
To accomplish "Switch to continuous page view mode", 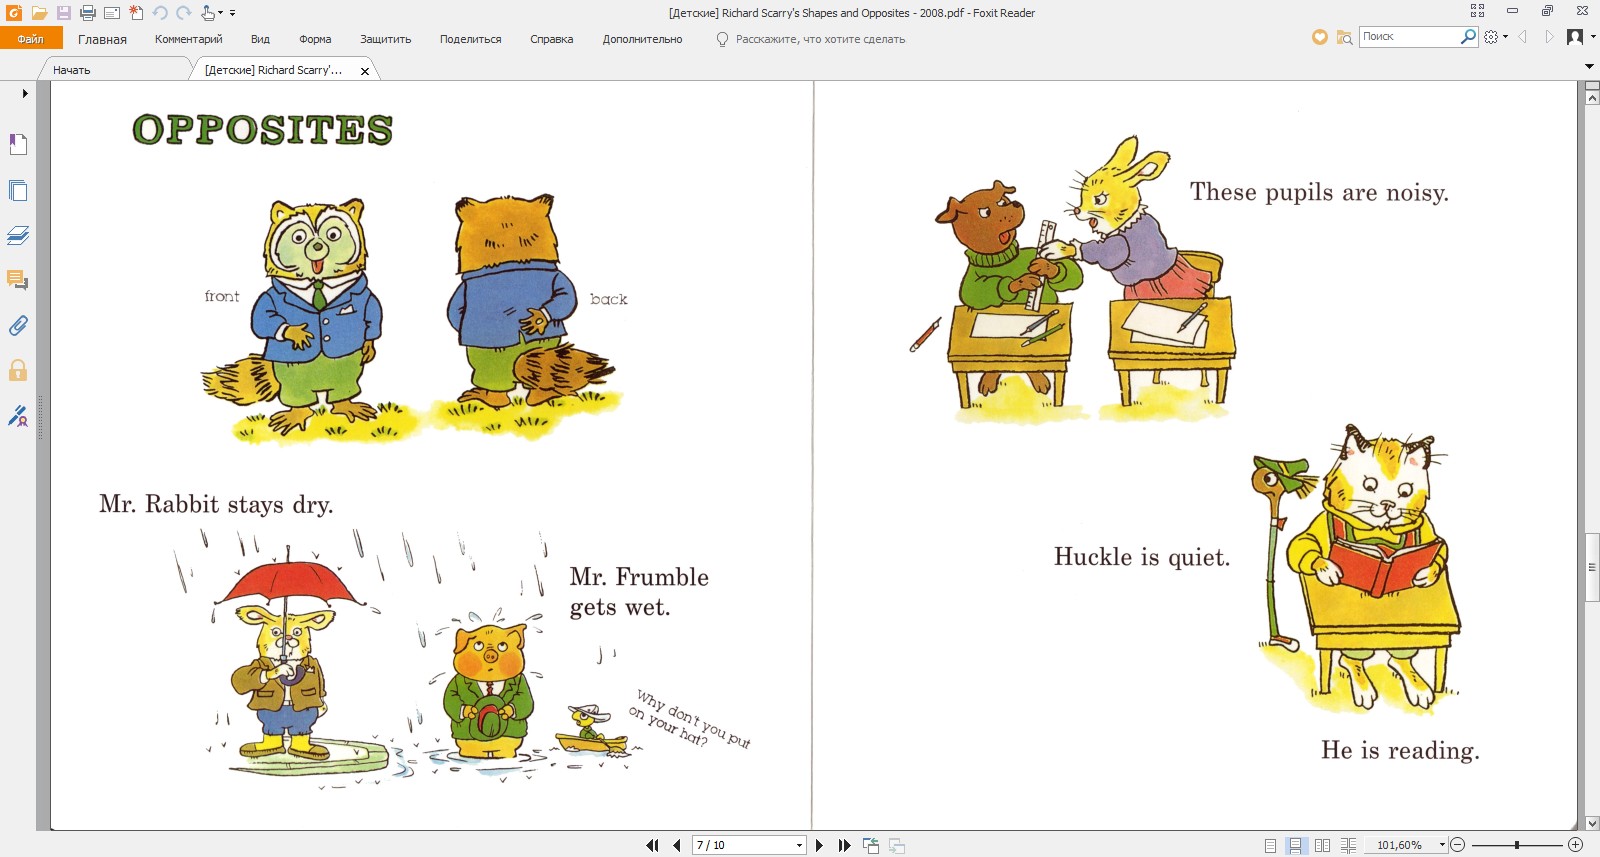I will (x=1296, y=845).
